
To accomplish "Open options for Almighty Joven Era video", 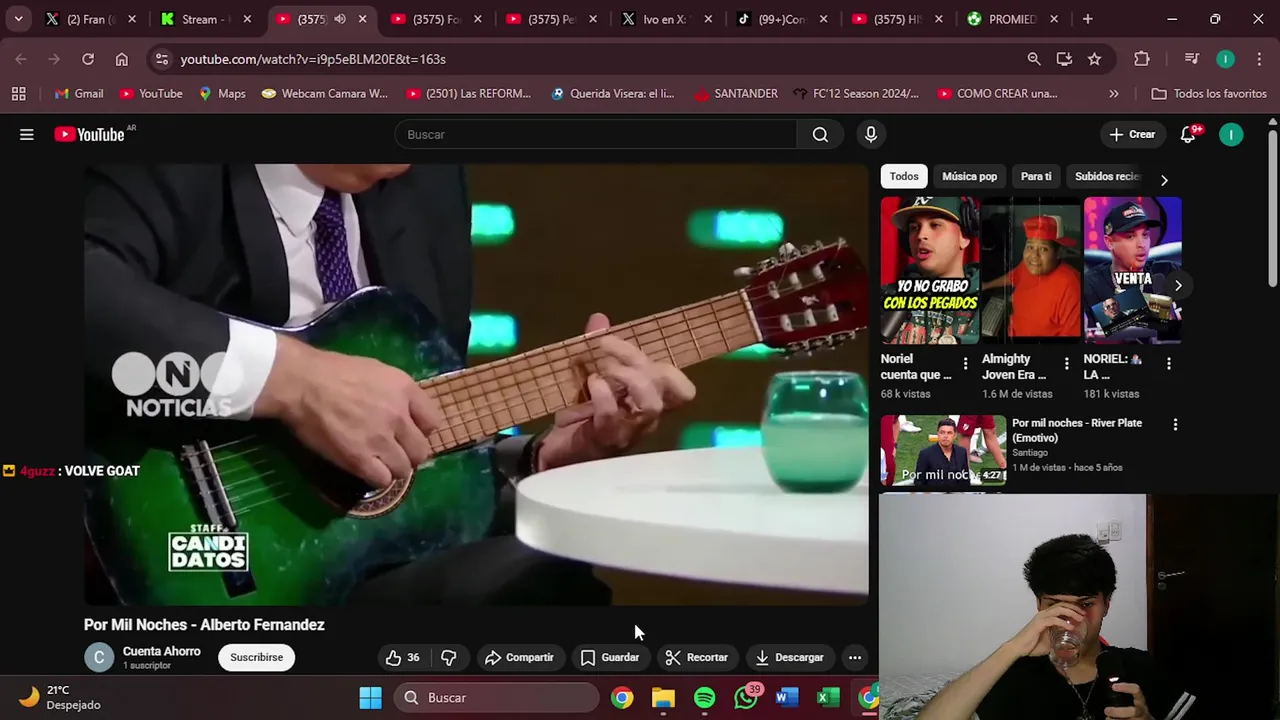I will (x=1066, y=364).
